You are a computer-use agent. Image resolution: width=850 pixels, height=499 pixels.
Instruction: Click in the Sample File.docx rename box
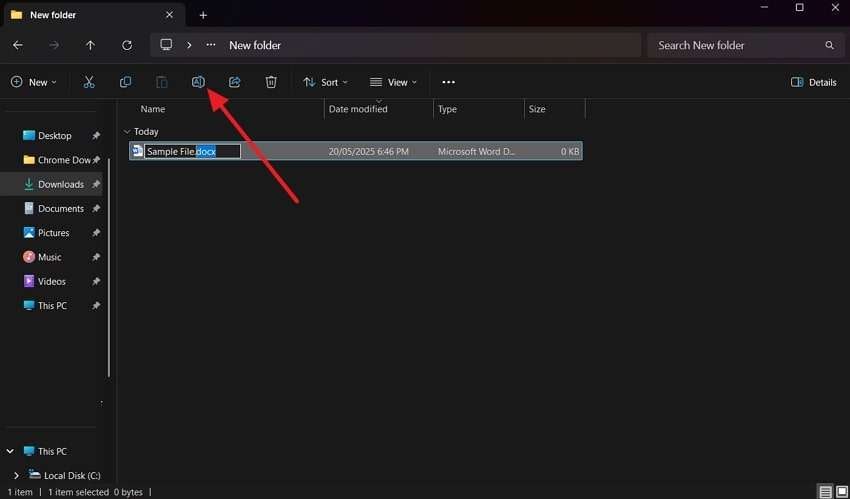click(192, 151)
